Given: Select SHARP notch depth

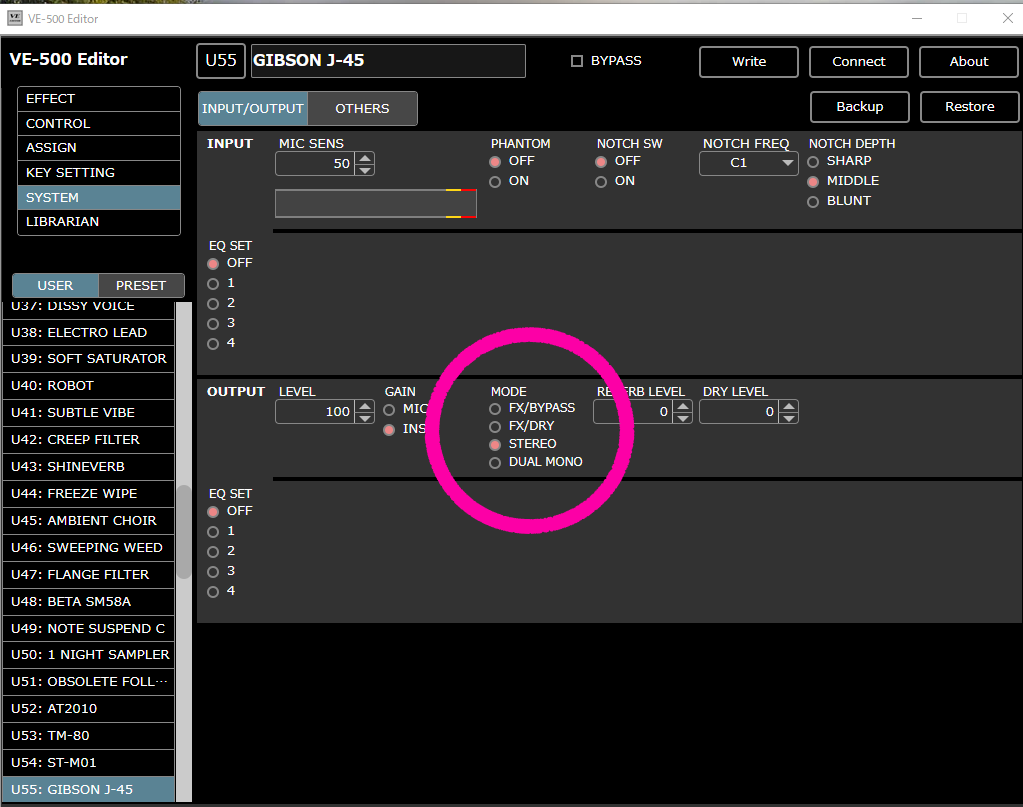Looking at the screenshot, I should 813,161.
